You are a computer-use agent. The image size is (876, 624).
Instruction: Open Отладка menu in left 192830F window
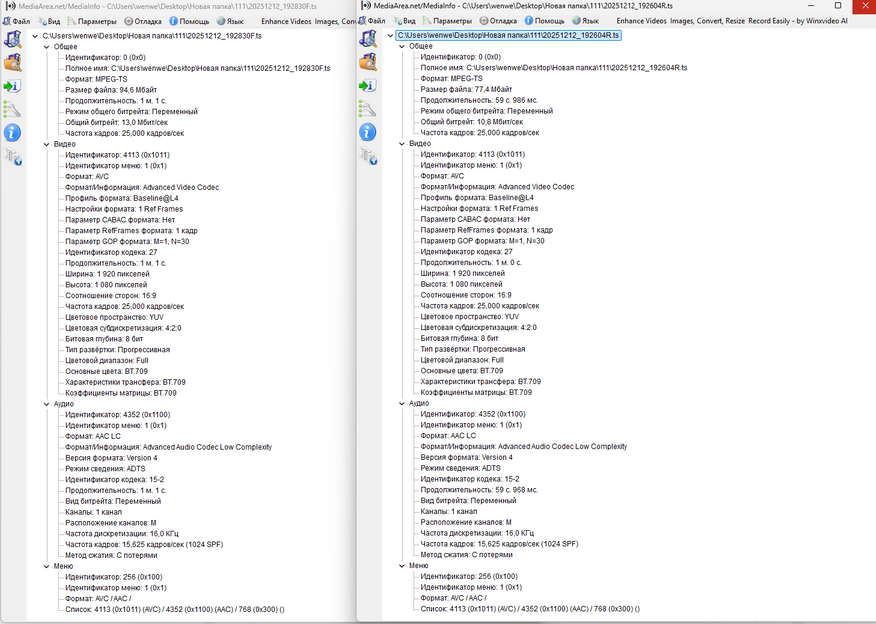(143, 21)
